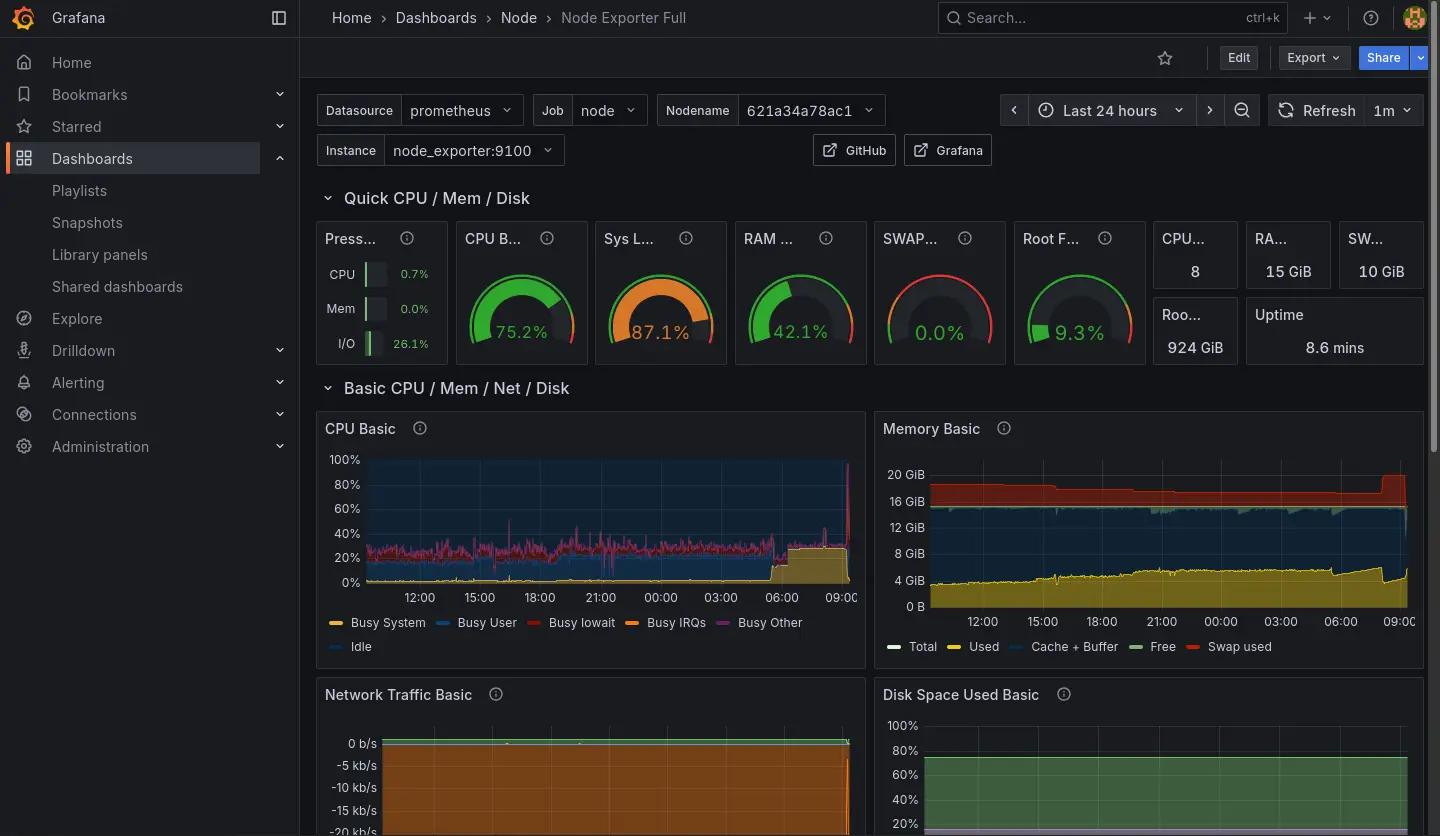Open the Datasource prometheus dropdown
This screenshot has height=836, width=1440.
click(x=464, y=111)
